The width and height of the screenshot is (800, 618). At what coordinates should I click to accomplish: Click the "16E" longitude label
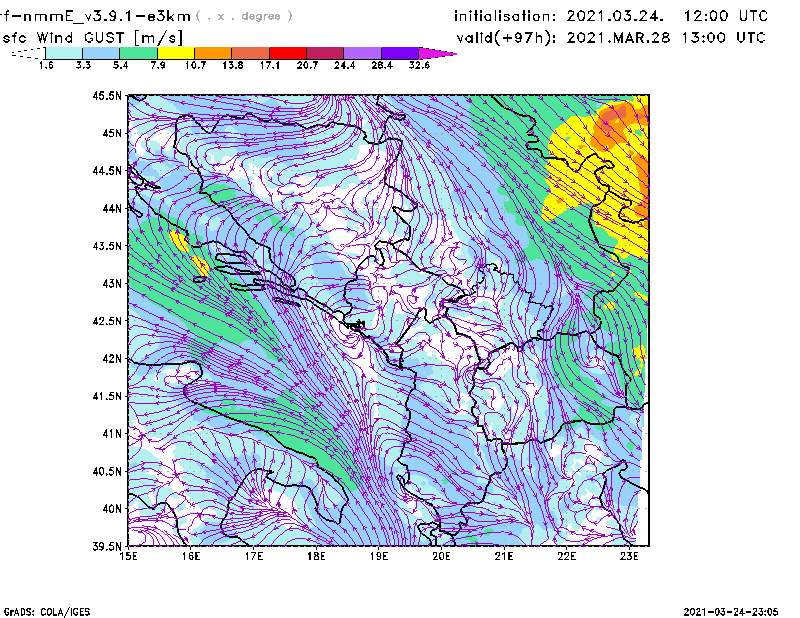[x=191, y=556]
